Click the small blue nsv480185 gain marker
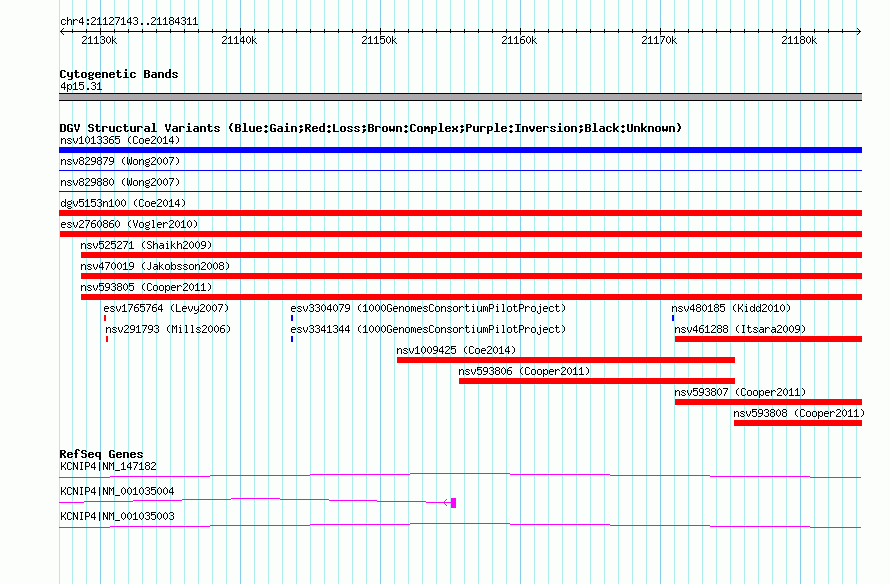This screenshot has height=584, width=890. [673, 318]
